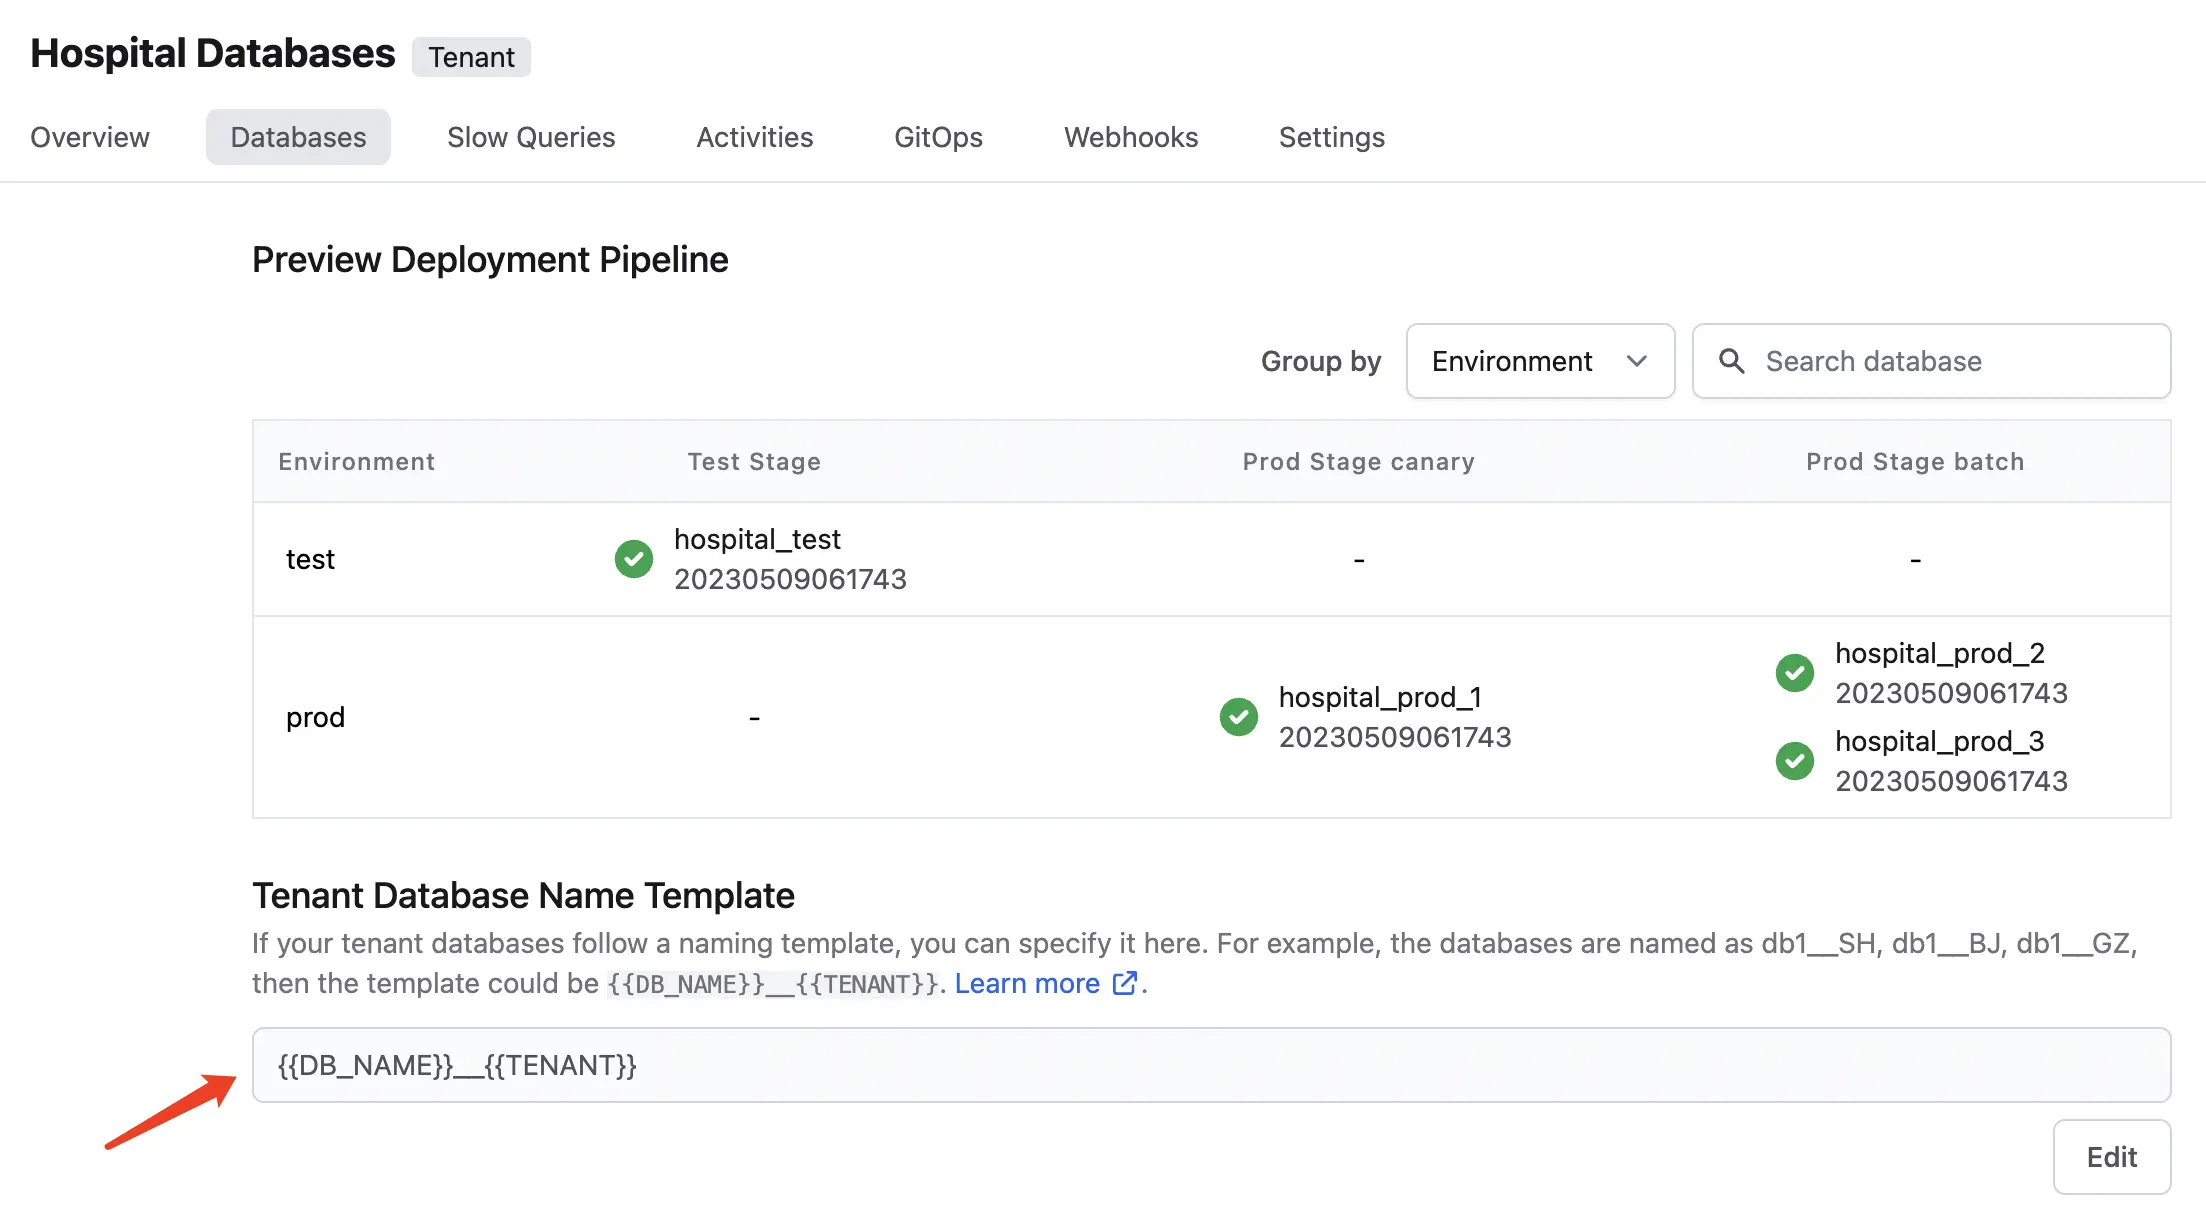Click the Tenant Database Name Template heading

point(523,895)
